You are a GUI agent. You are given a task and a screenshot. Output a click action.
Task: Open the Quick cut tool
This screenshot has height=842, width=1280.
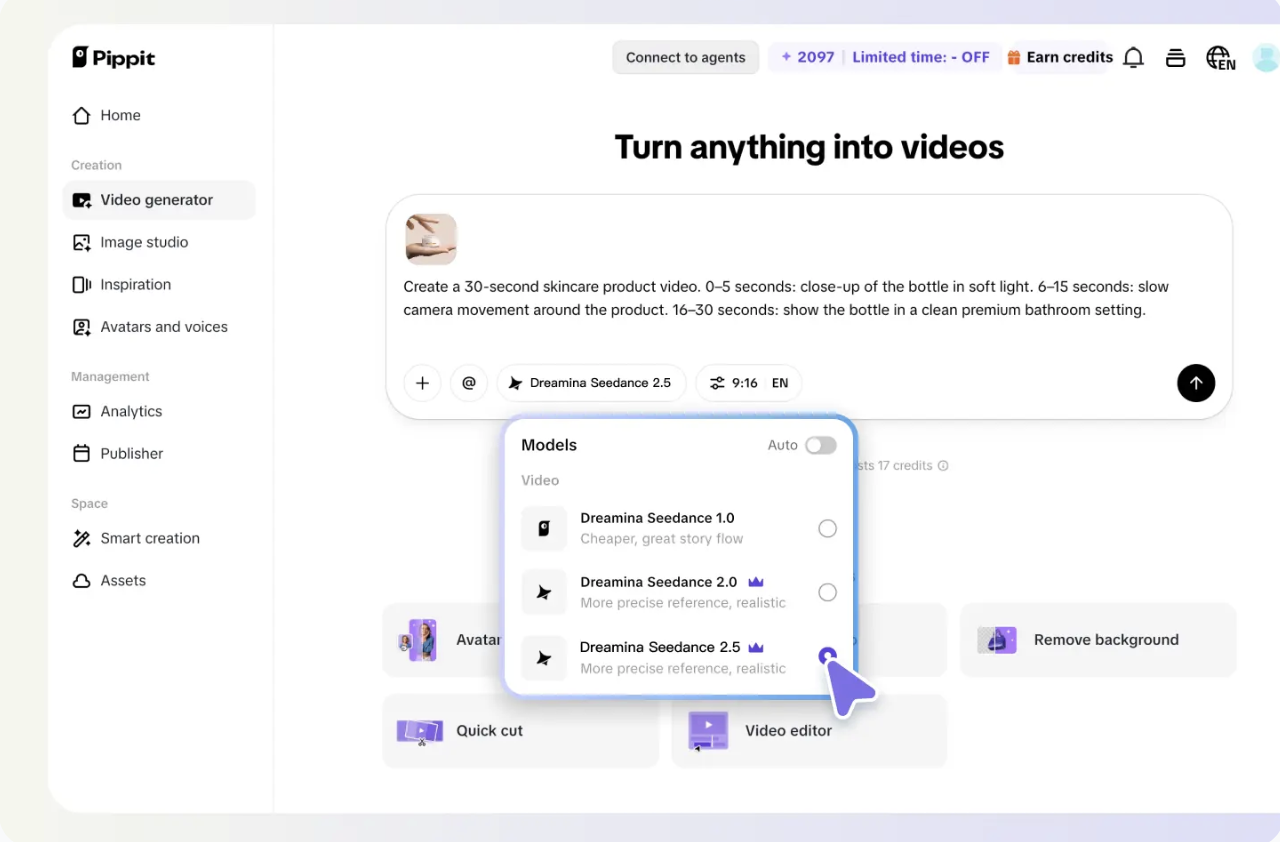pos(521,731)
